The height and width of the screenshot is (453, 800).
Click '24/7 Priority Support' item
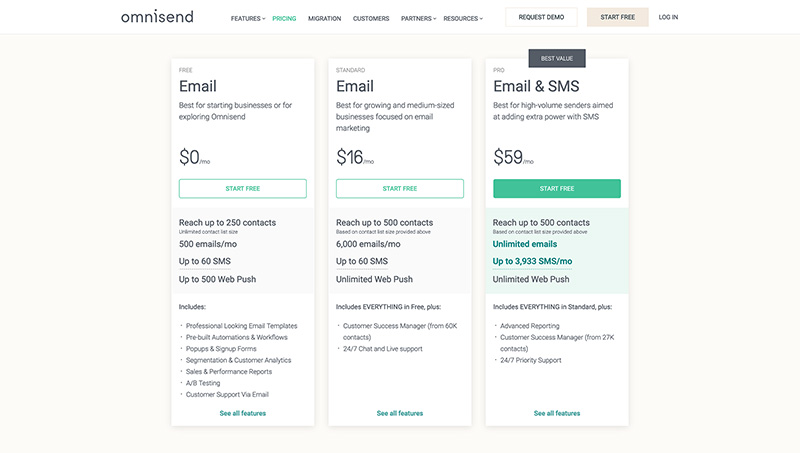click(531, 360)
